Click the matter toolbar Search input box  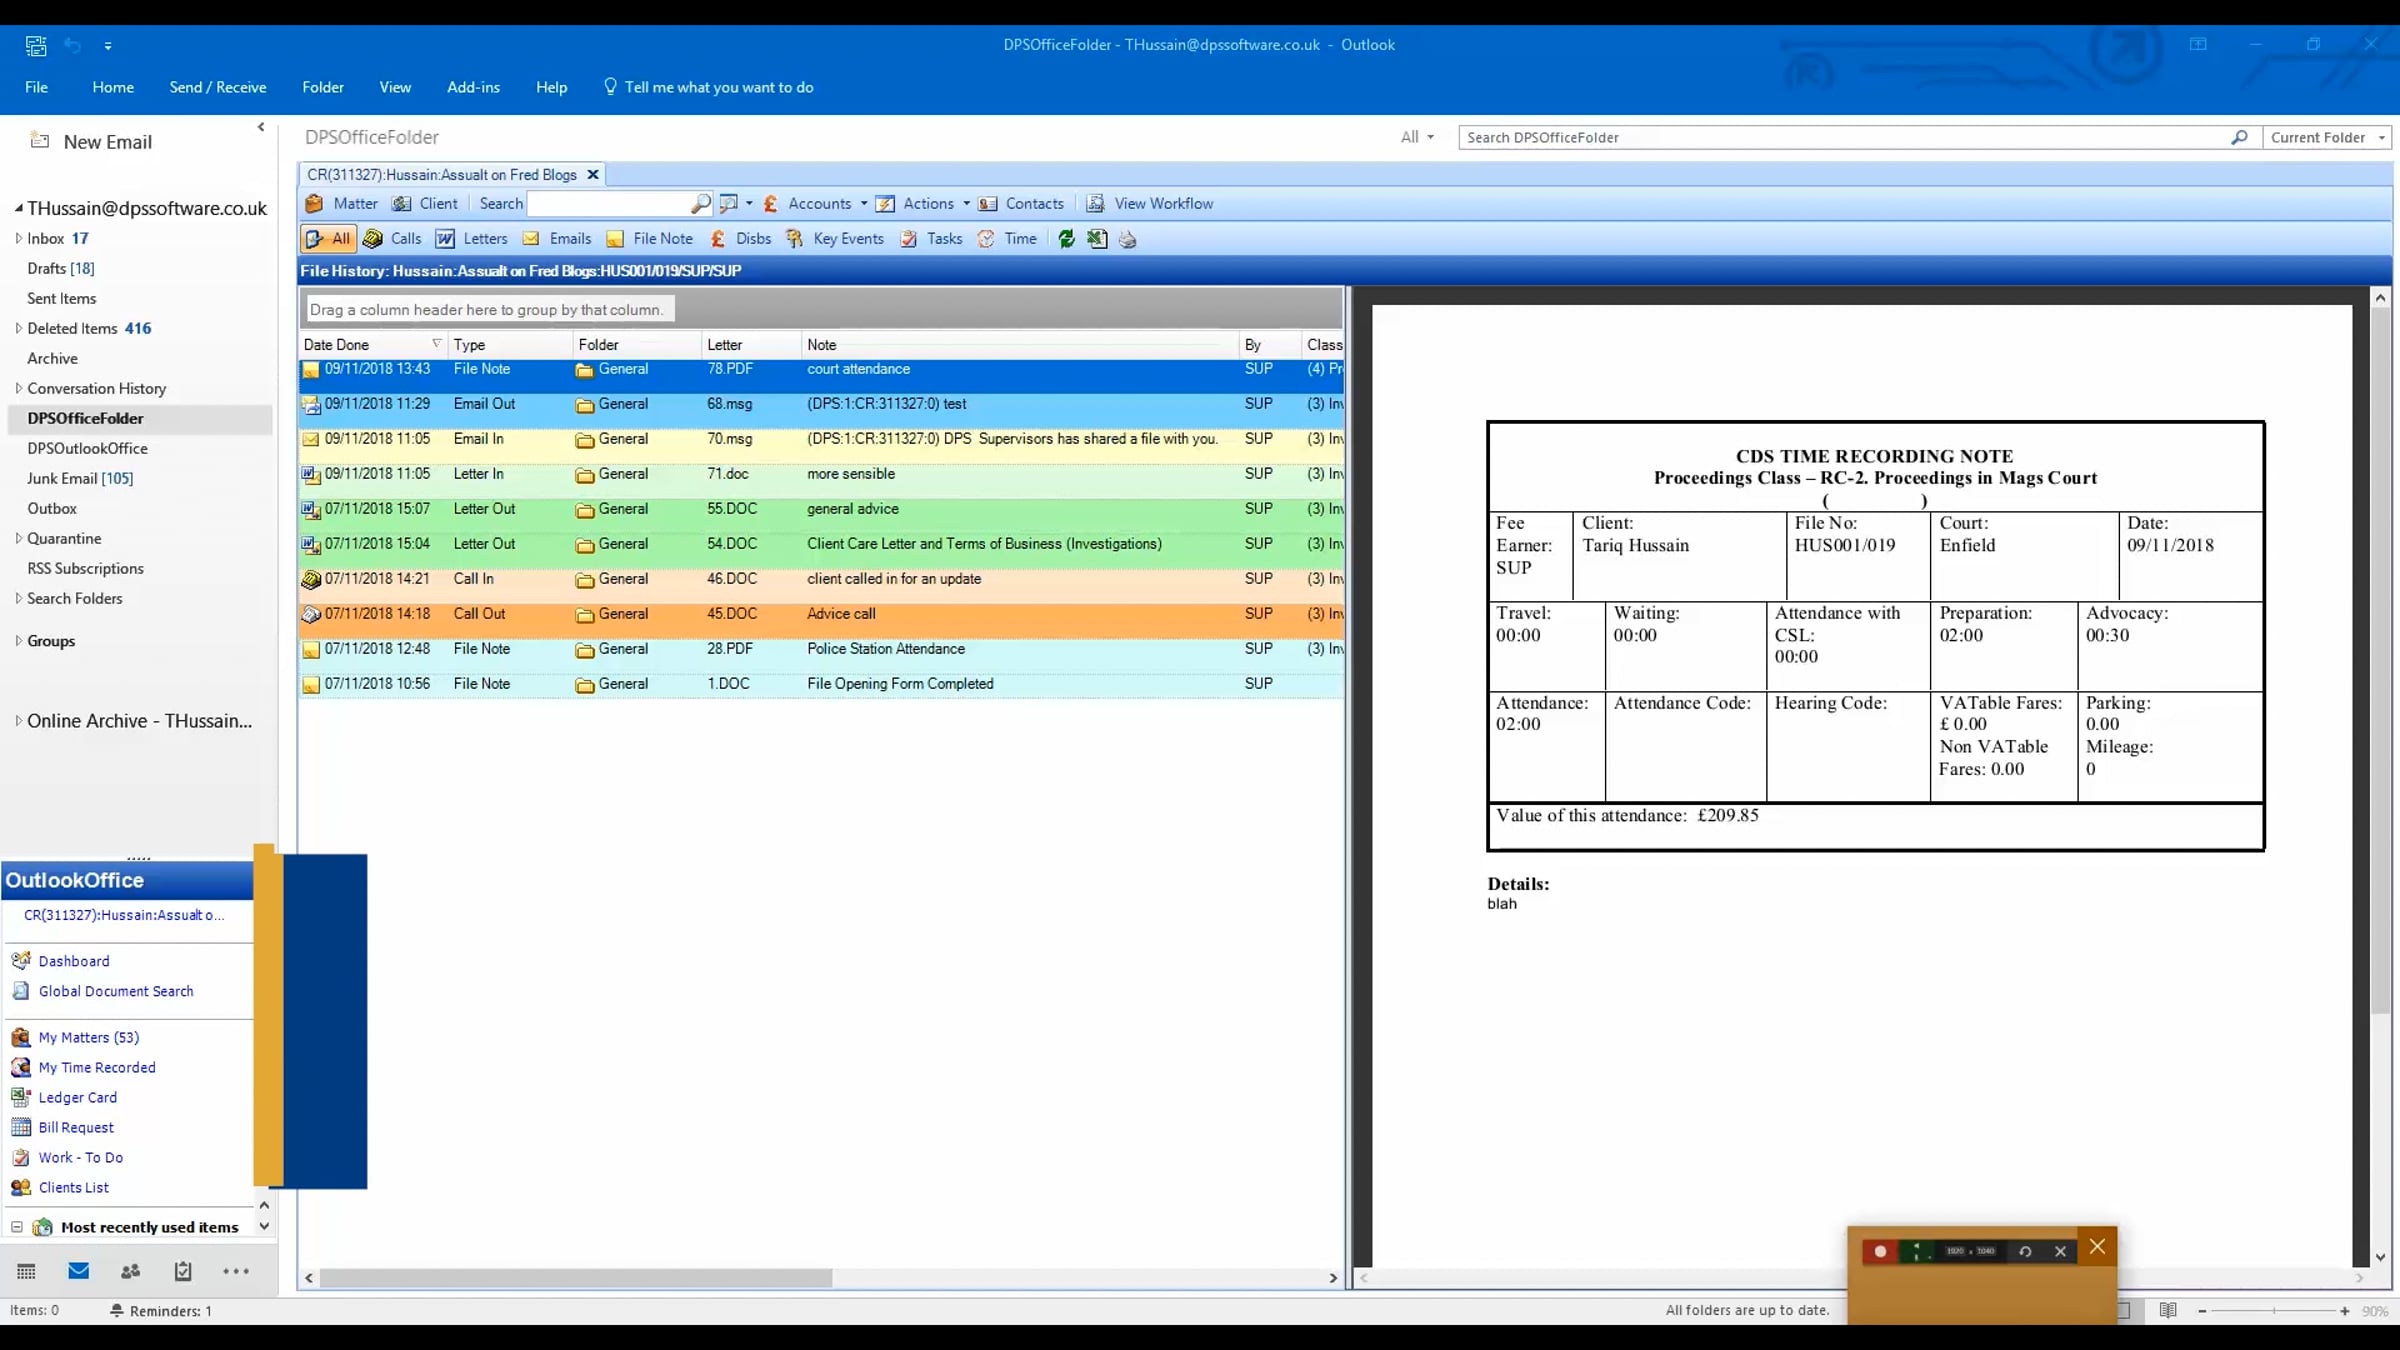[x=608, y=204]
